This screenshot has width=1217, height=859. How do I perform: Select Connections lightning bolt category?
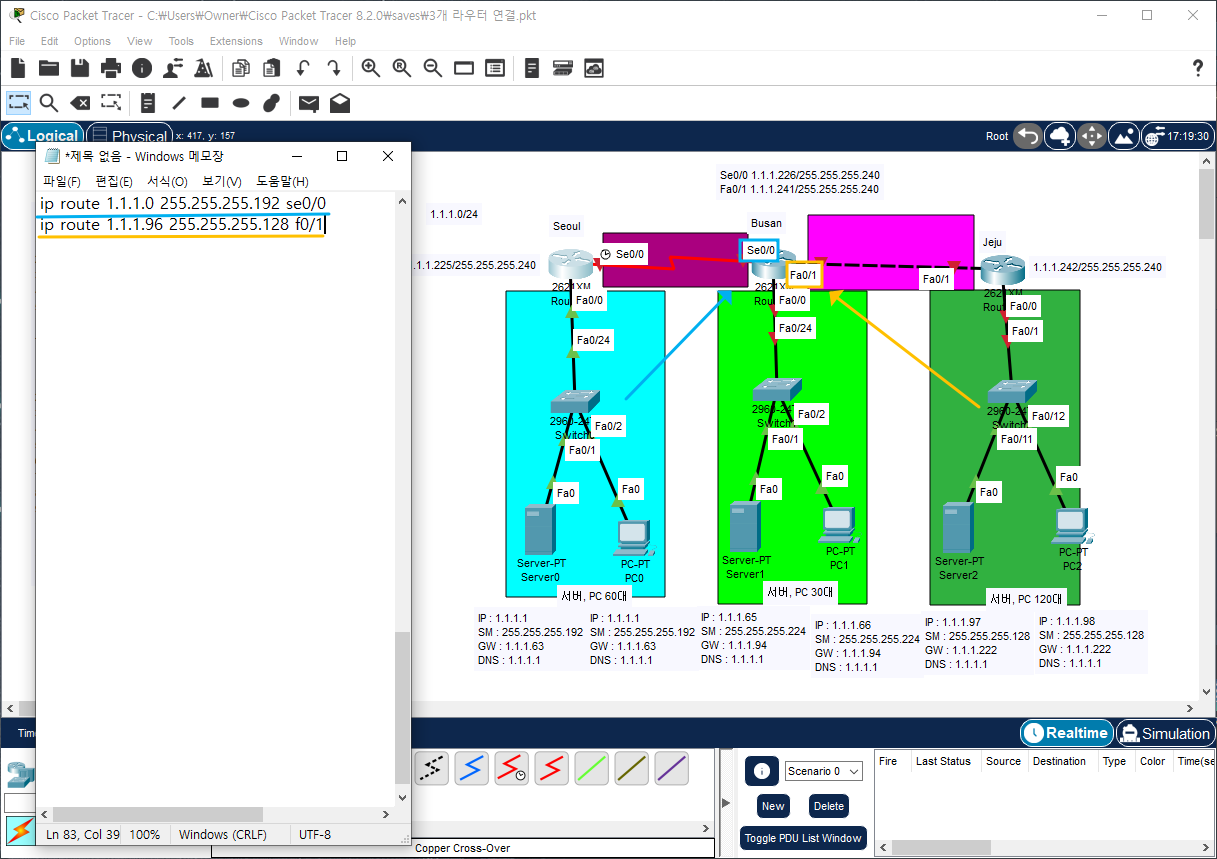click(19, 830)
